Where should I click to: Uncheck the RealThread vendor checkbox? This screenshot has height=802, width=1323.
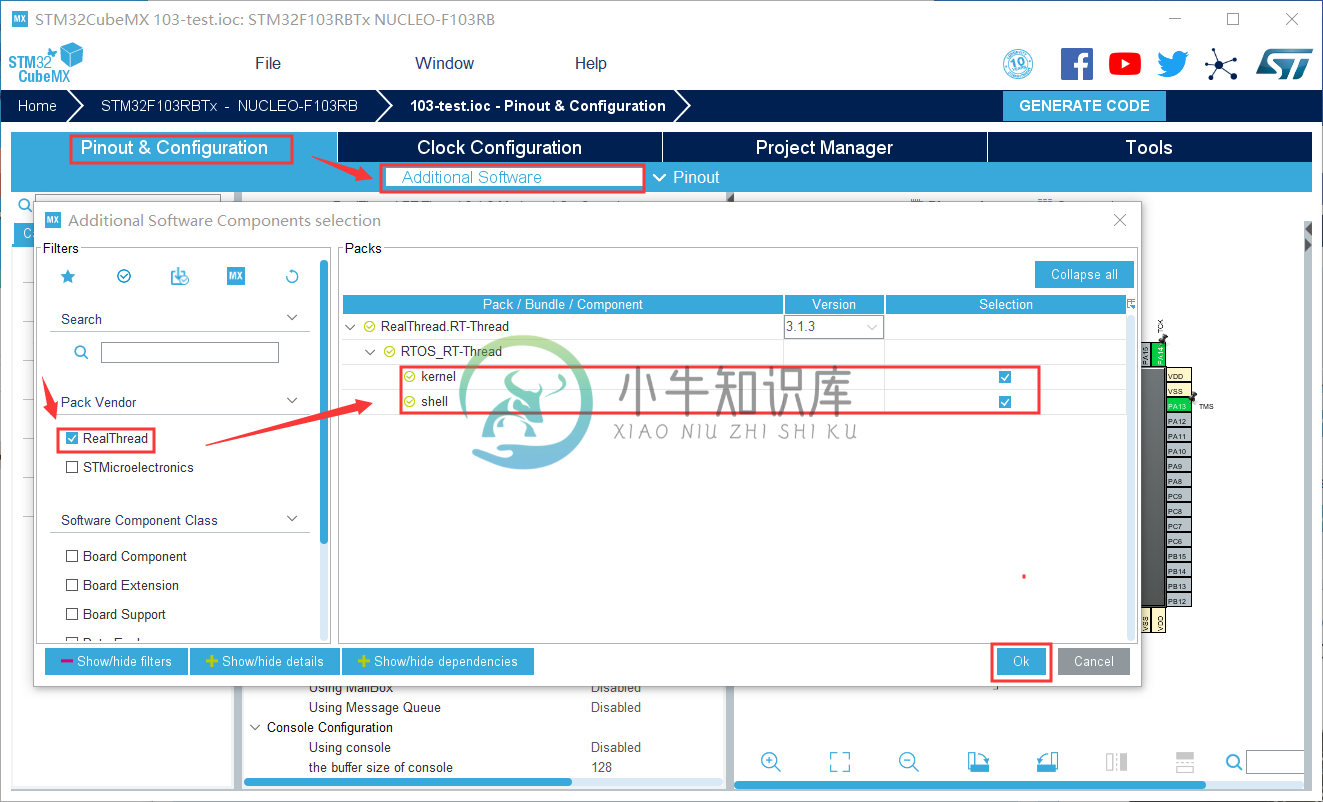tap(72, 438)
